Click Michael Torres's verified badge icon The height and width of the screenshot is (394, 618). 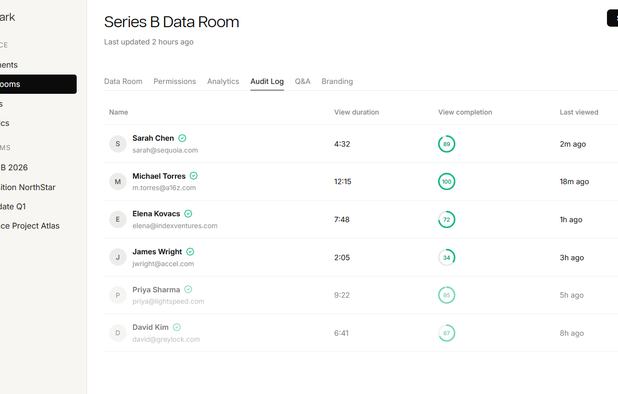tap(194, 176)
